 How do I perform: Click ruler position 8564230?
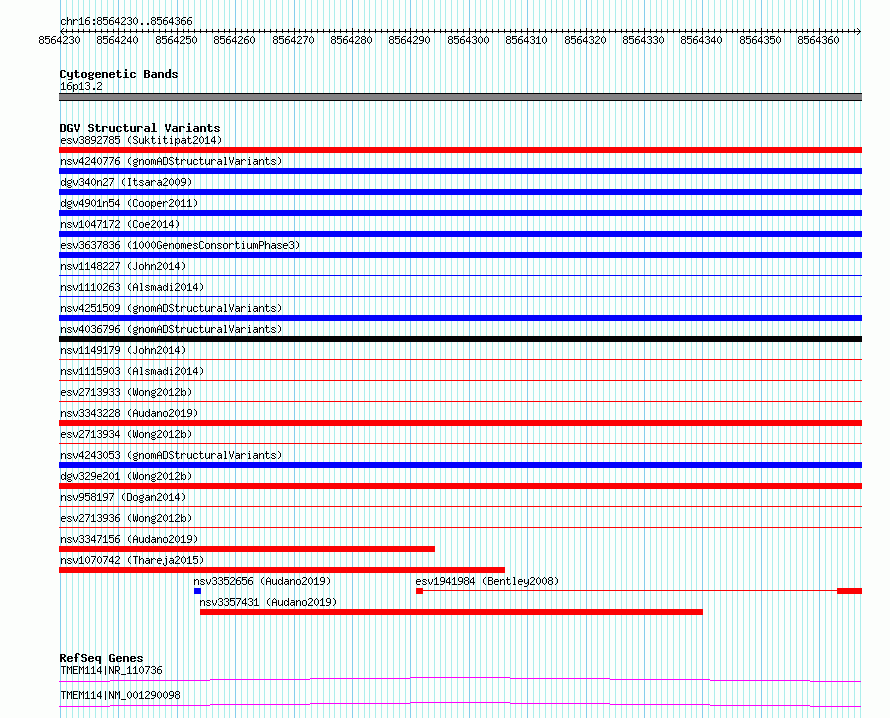pos(60,40)
